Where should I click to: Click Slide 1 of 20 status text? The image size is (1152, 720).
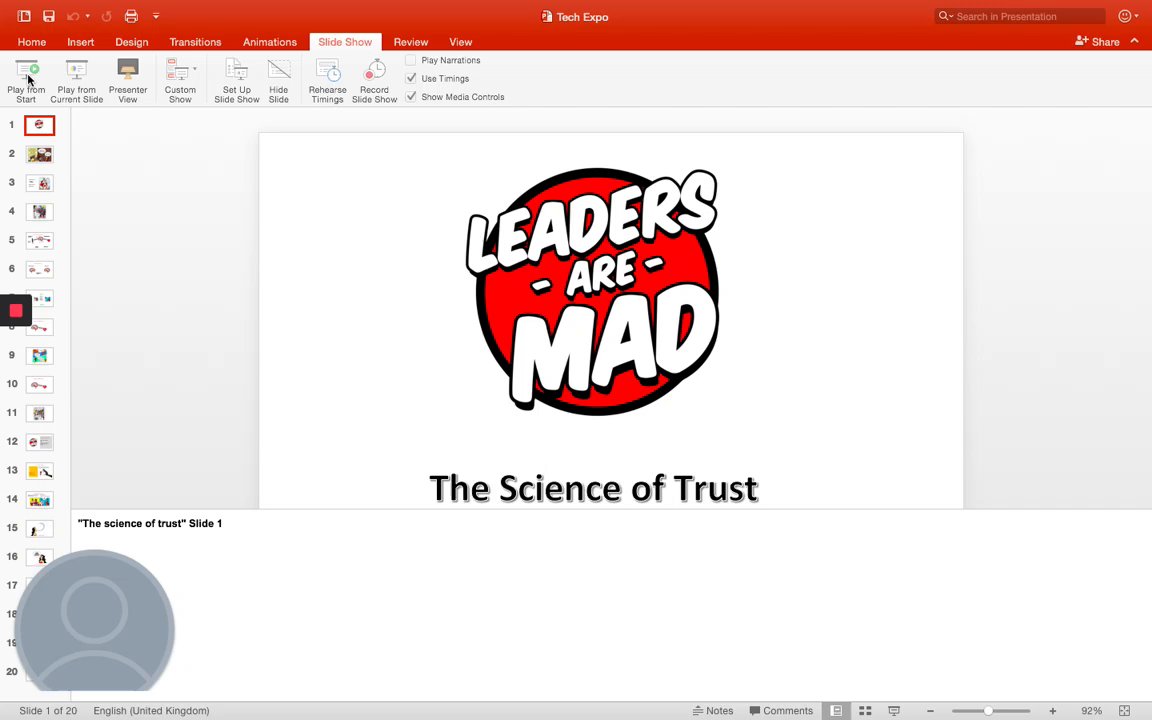pos(48,710)
